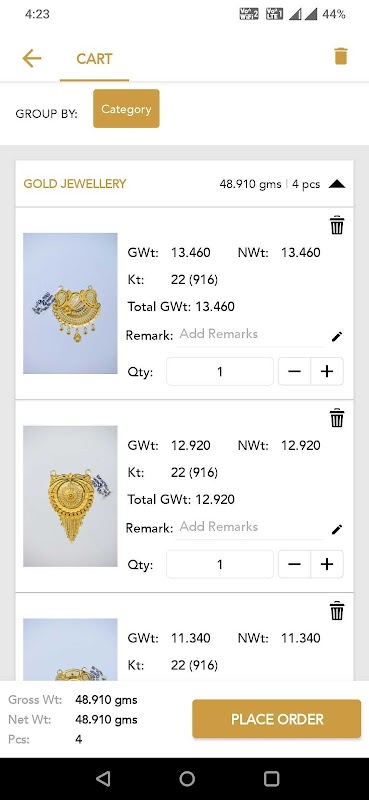
Task: Collapse the Gold Jewellery section
Action: point(337,184)
